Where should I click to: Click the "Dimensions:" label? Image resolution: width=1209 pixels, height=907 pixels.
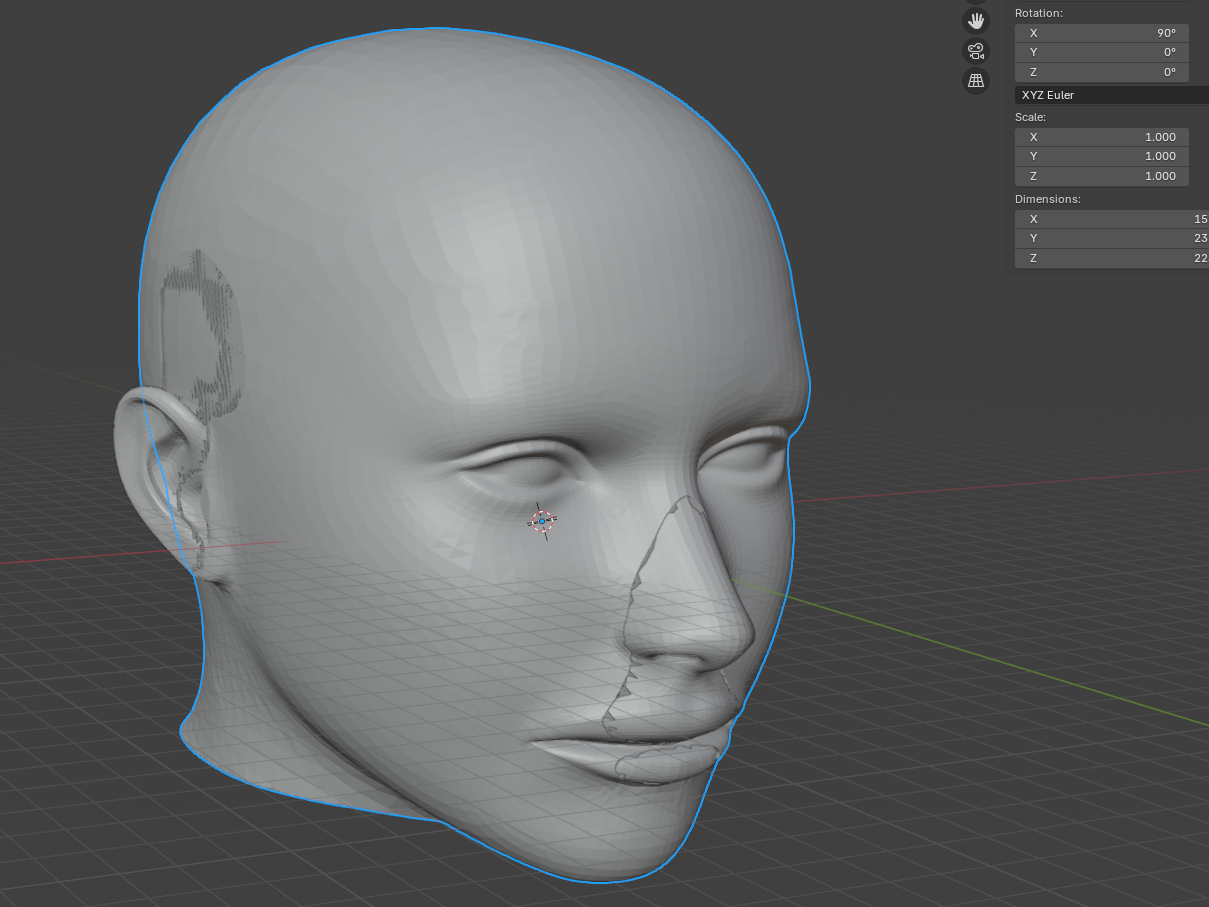click(1048, 199)
